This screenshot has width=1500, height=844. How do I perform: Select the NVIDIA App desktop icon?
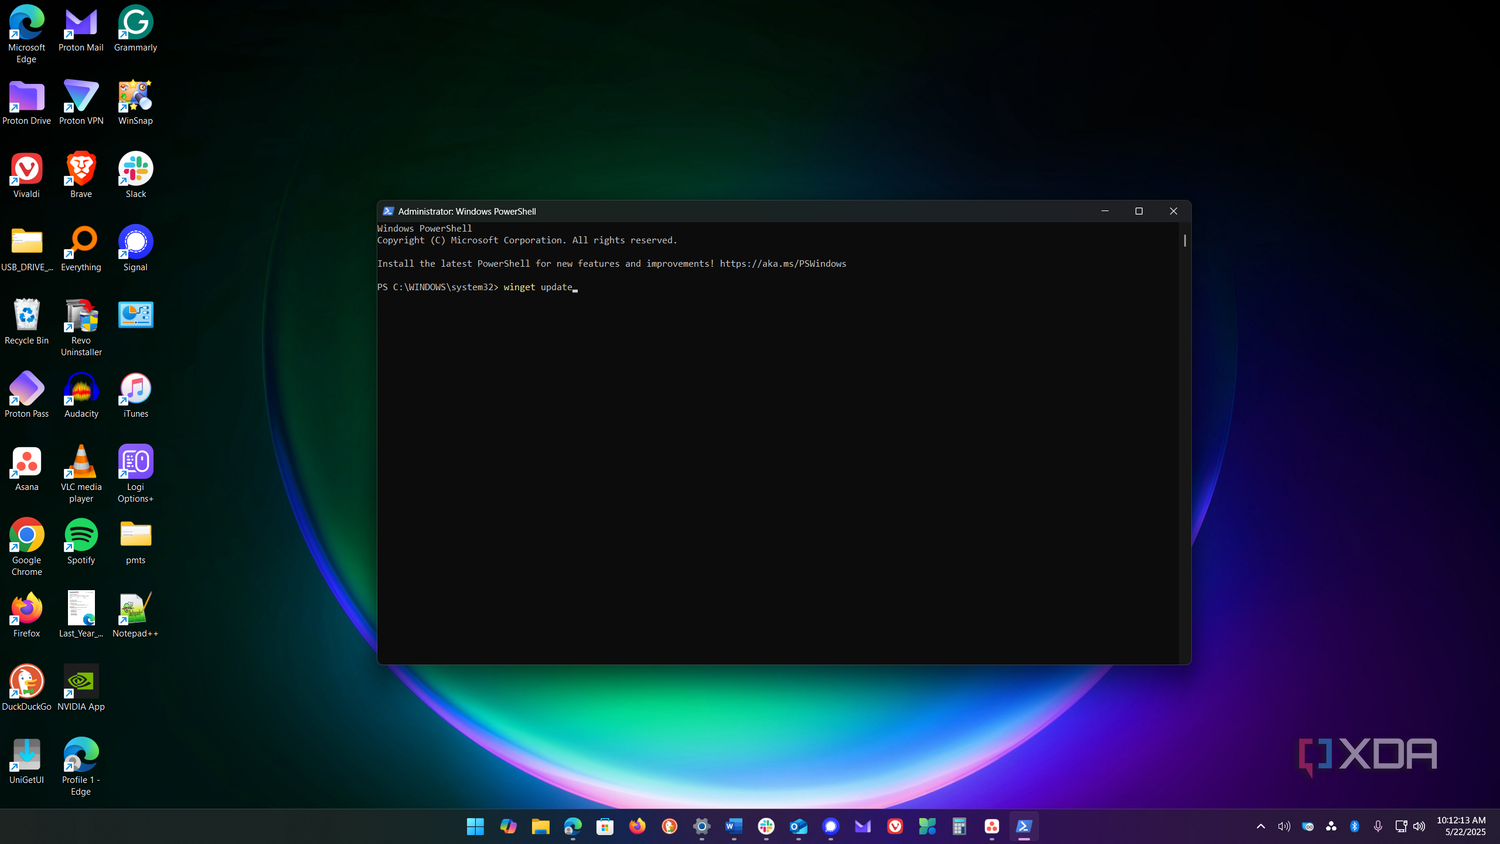[x=81, y=687]
